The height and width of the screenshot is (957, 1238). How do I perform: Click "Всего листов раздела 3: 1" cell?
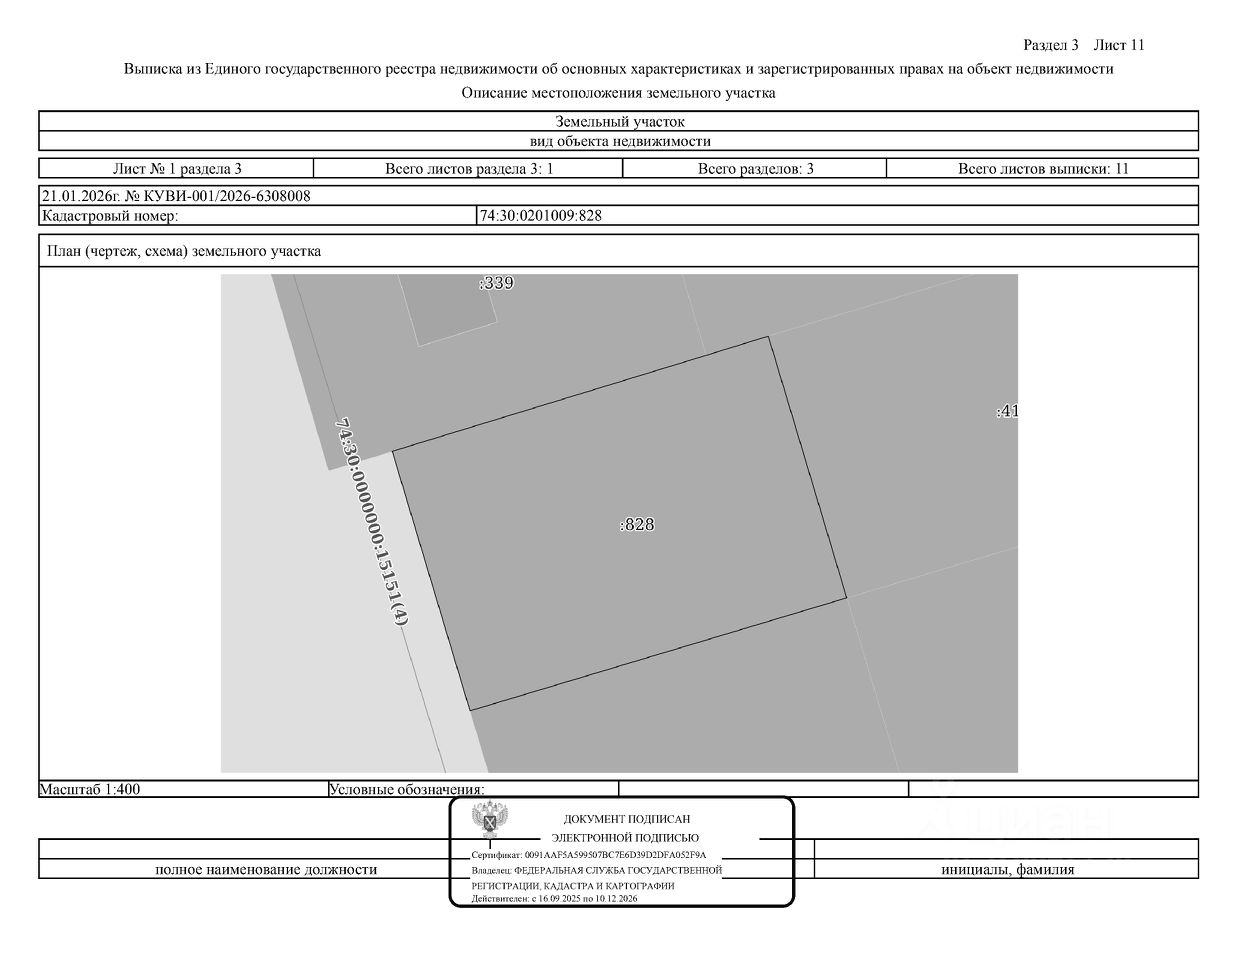click(x=469, y=169)
